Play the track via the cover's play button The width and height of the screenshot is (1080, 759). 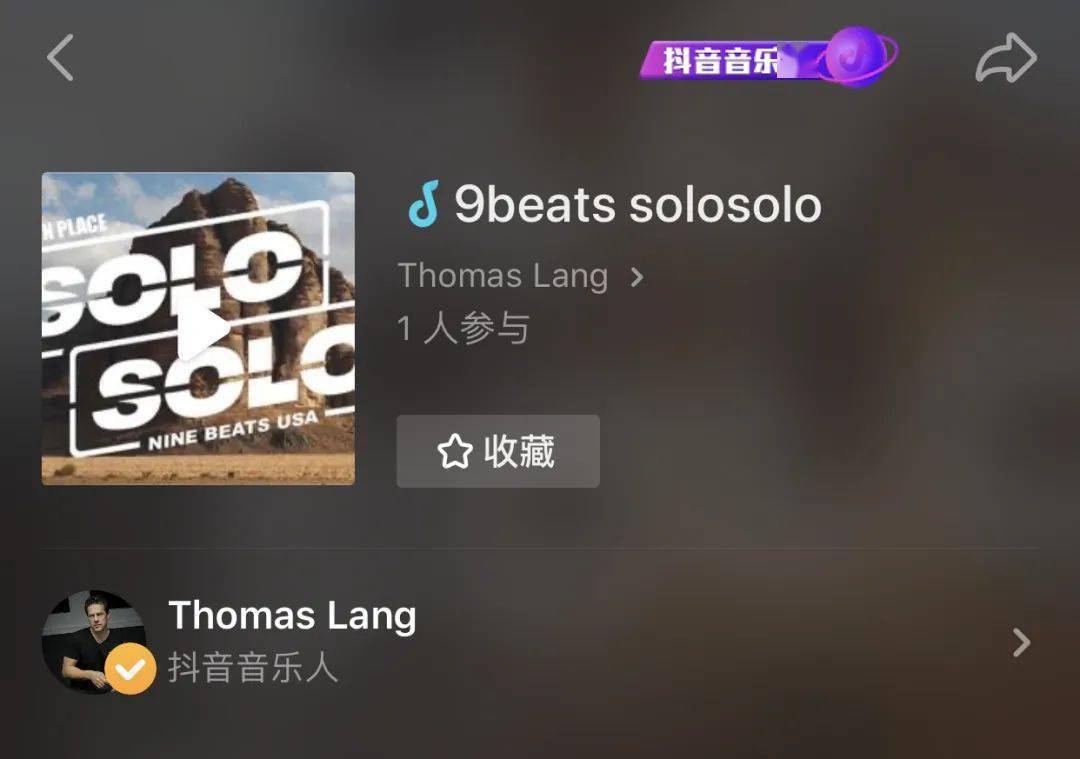coord(201,331)
